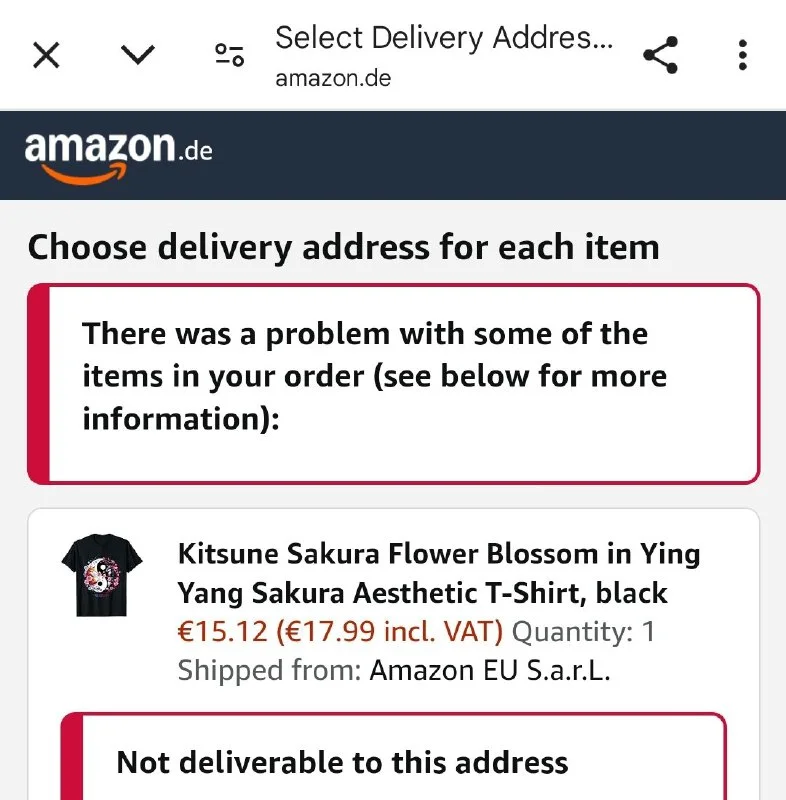Viewport: 786px width, 800px height.
Task: Click the 'Amazon EU S.a.r.L.' seller name
Action: point(490,670)
